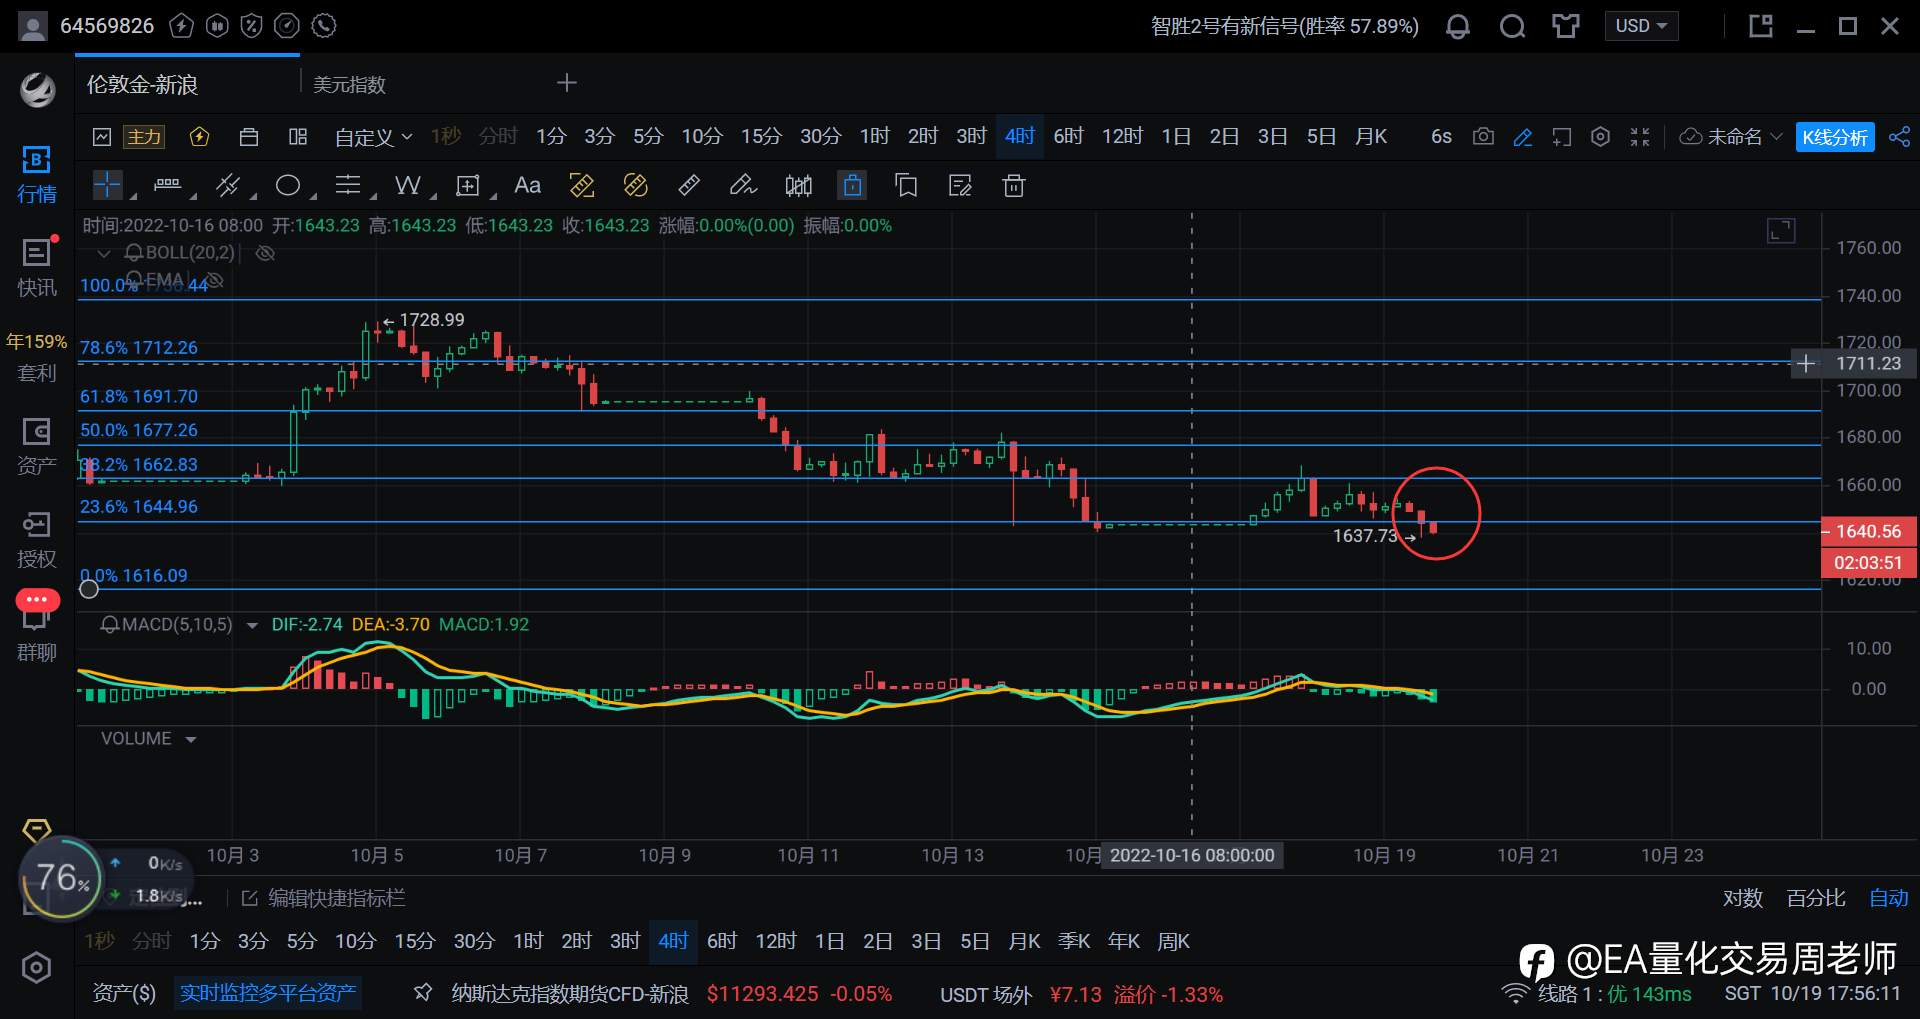
Task: Click 实时监控多平台资产 link
Action: click(x=268, y=993)
